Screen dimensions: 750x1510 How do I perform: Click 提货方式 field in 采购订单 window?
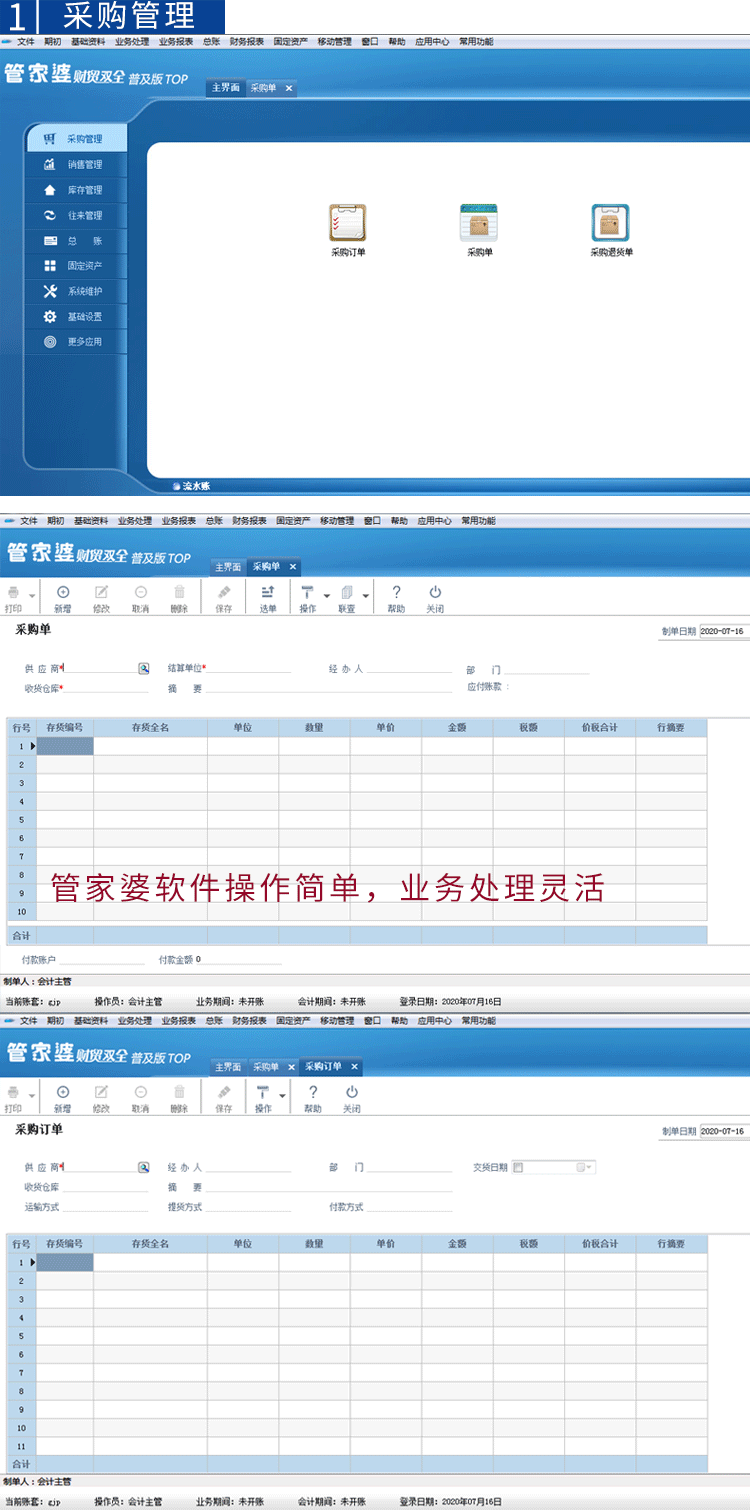[248, 1207]
